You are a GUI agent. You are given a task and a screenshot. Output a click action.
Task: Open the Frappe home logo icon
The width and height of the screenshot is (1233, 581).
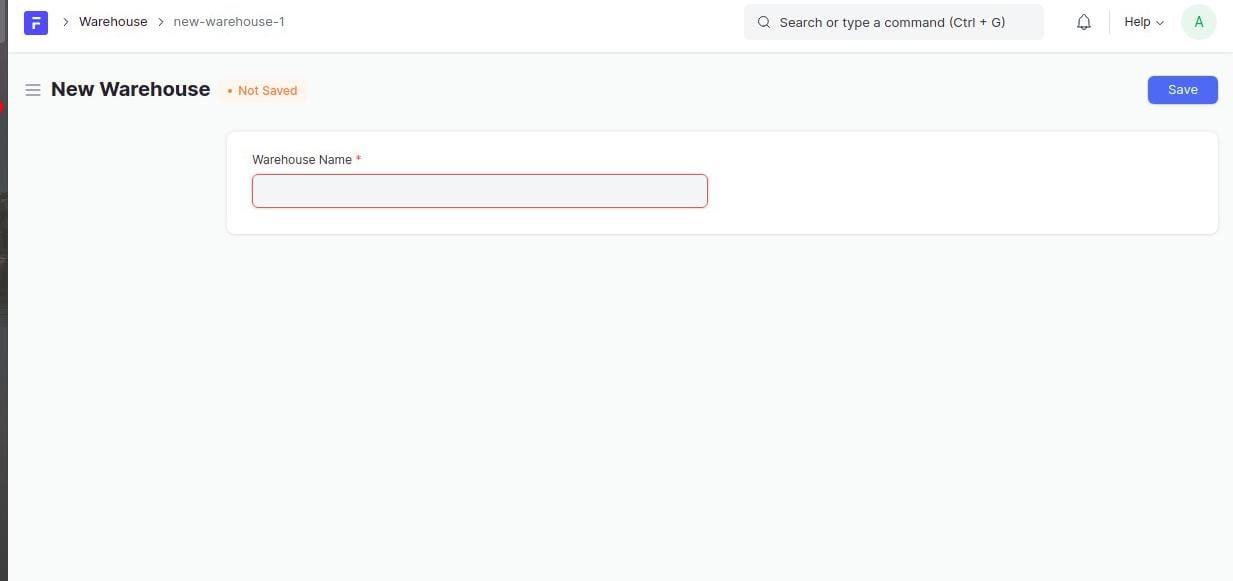click(x=36, y=22)
